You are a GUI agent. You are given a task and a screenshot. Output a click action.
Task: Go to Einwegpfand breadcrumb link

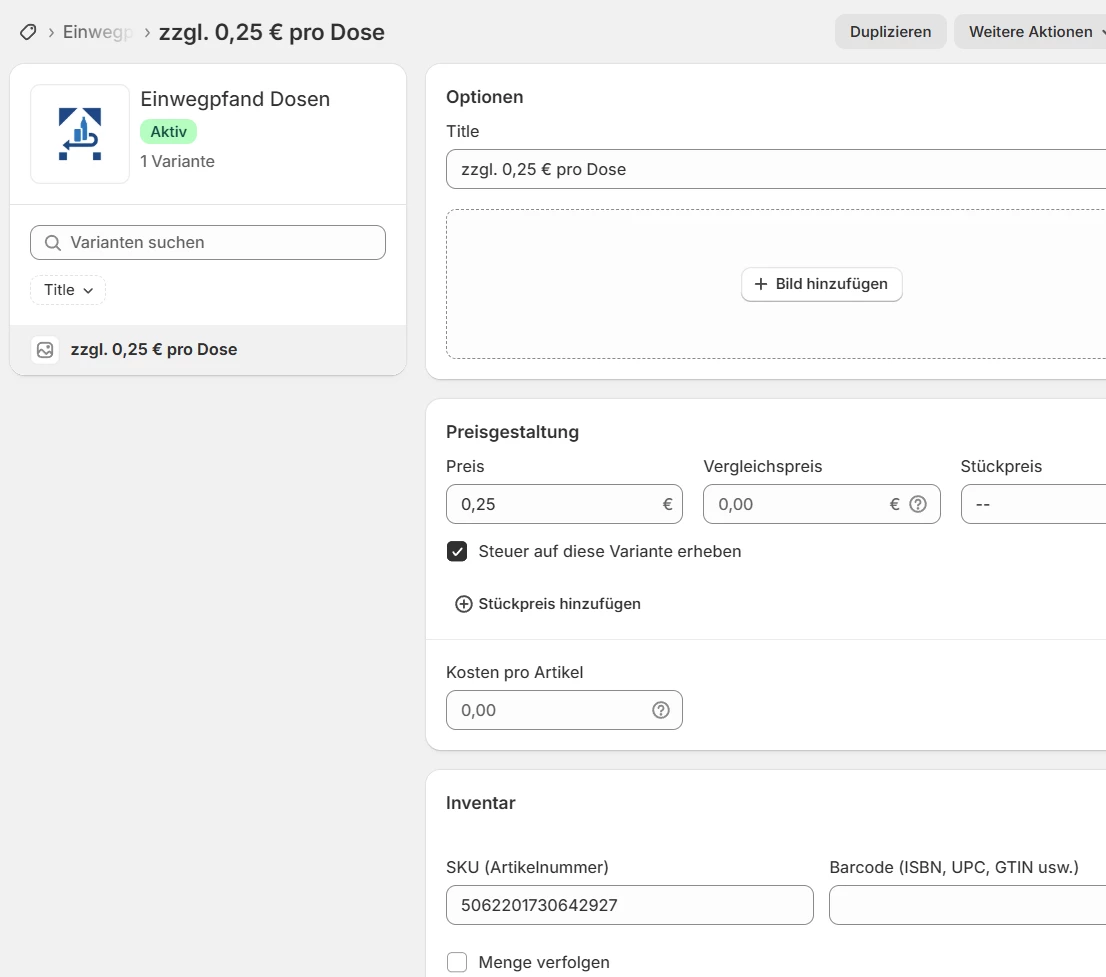pos(97,32)
